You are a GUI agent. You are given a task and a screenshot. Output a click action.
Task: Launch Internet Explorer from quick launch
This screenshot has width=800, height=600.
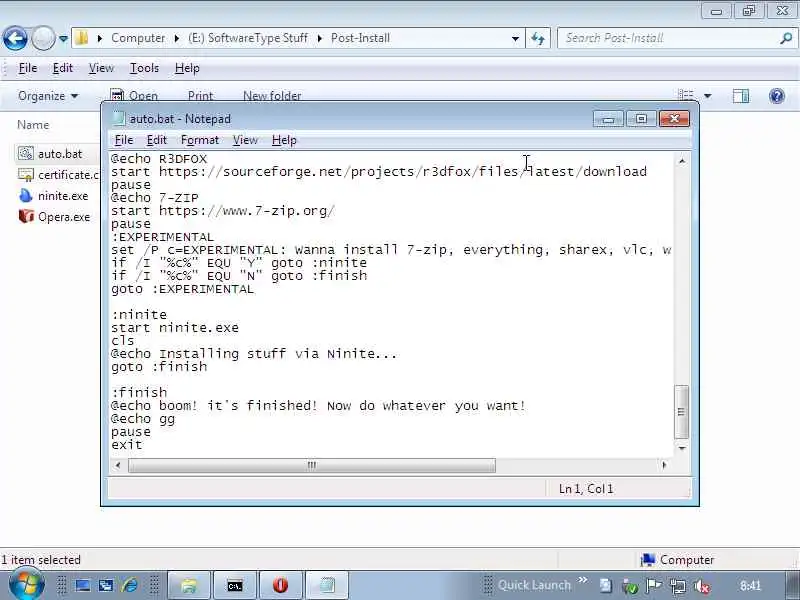pyautogui.click(x=130, y=585)
